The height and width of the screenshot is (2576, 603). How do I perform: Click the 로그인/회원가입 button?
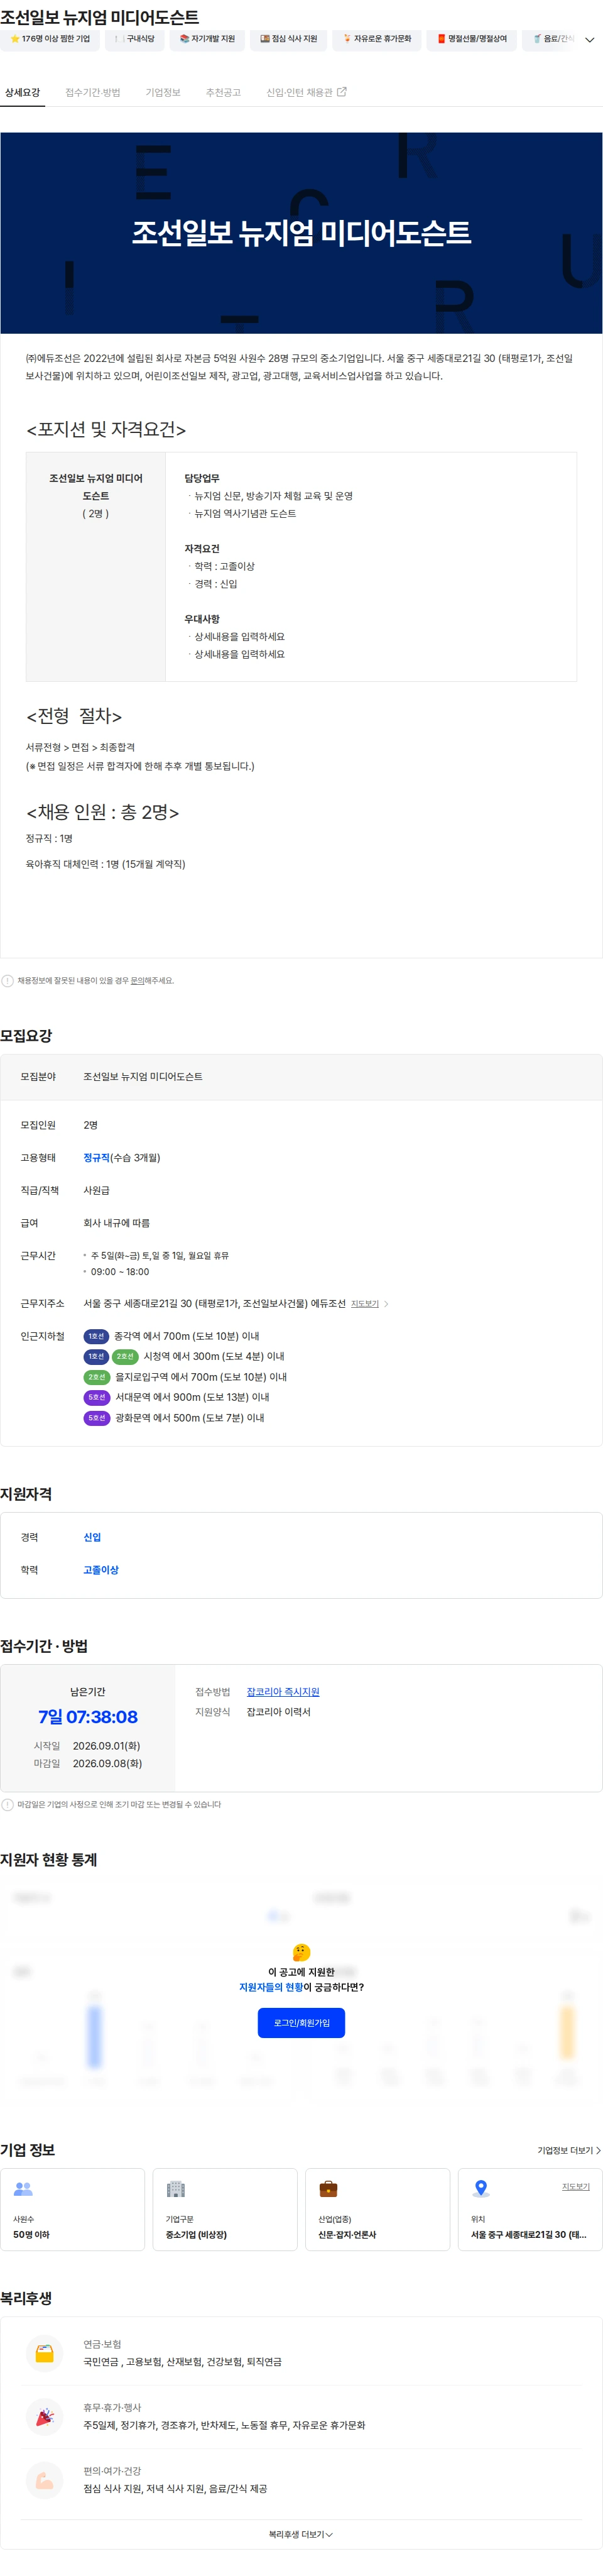tap(301, 2023)
